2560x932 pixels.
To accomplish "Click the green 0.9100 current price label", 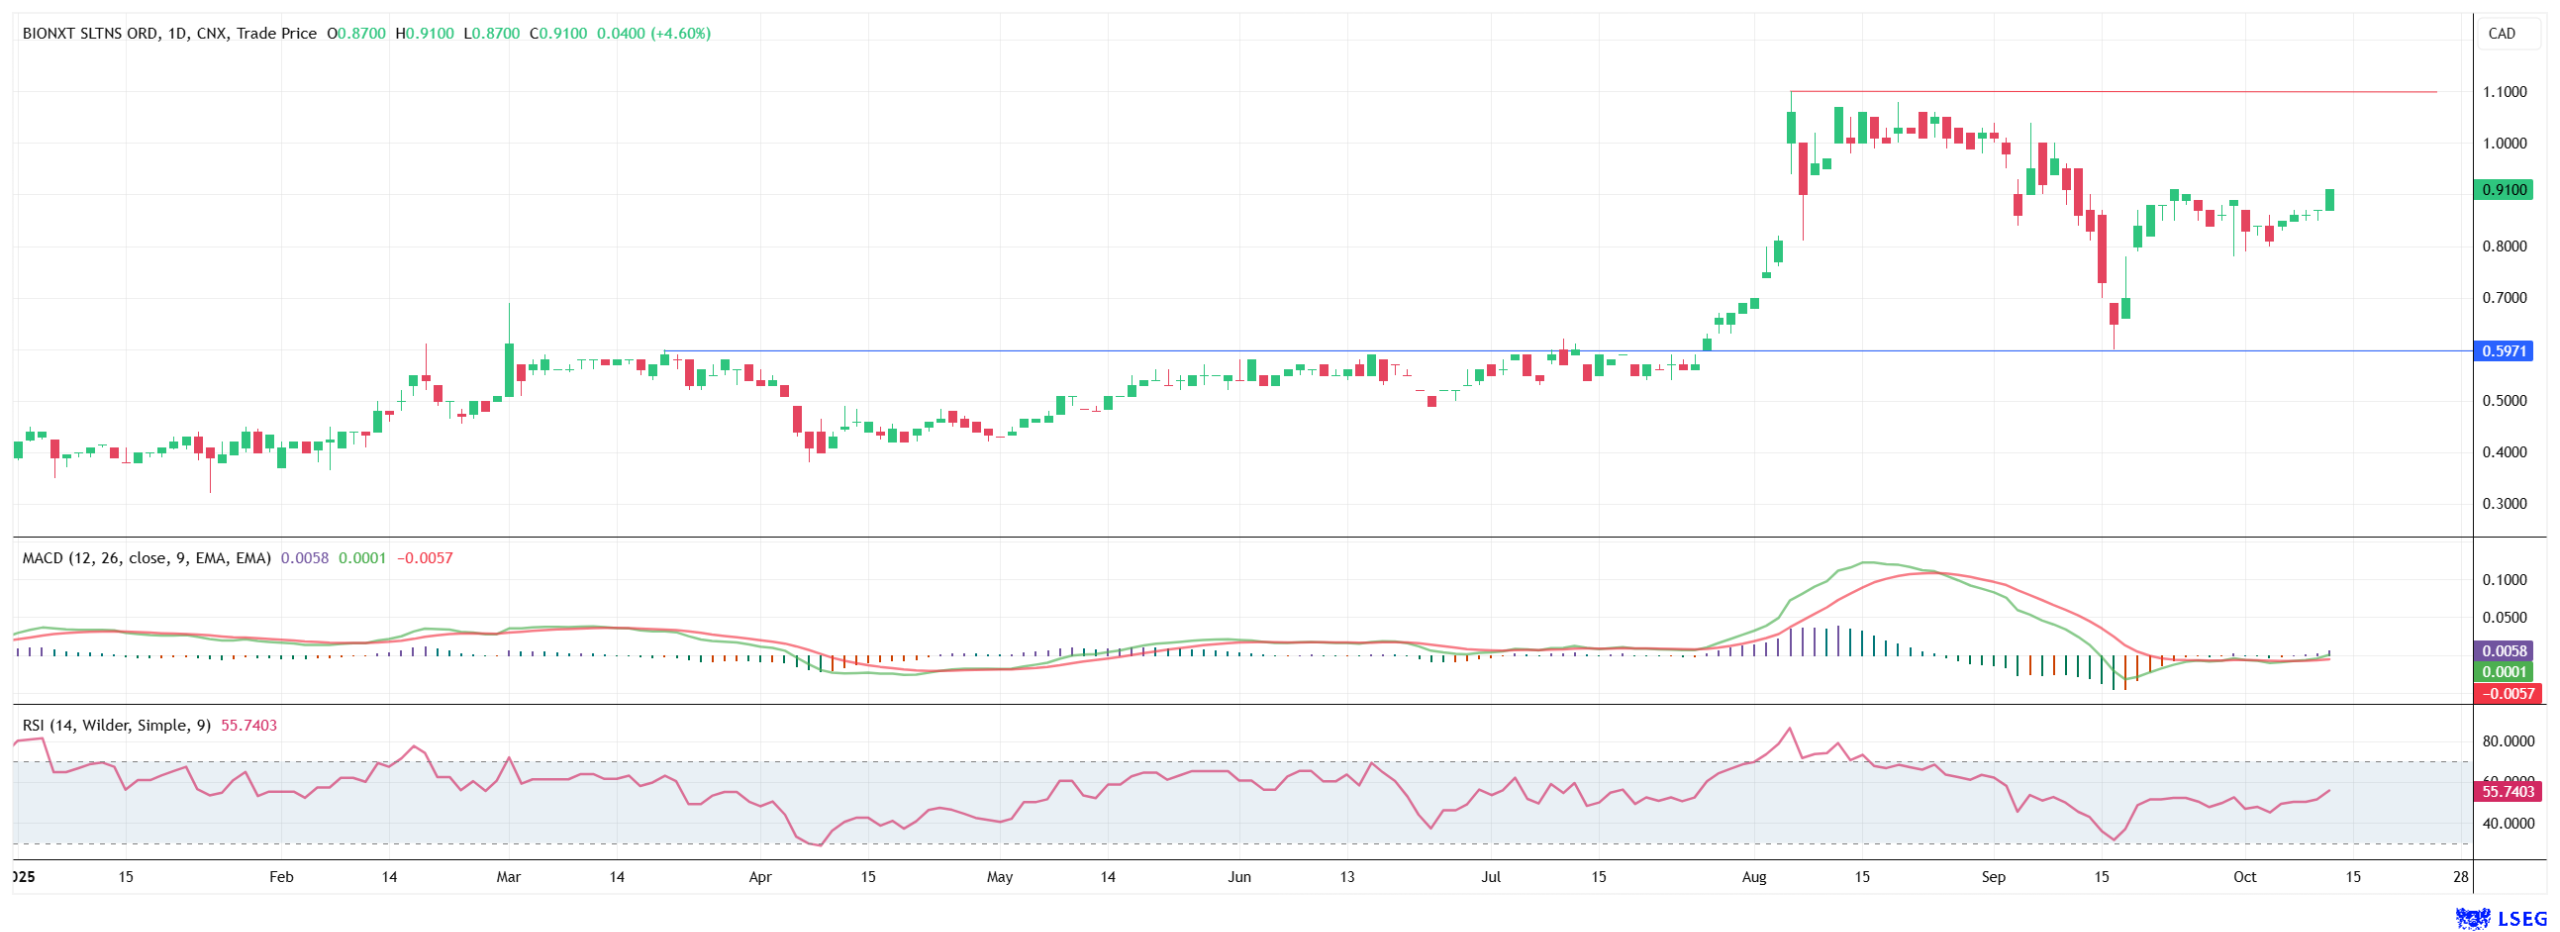I will pyautogui.click(x=2502, y=190).
